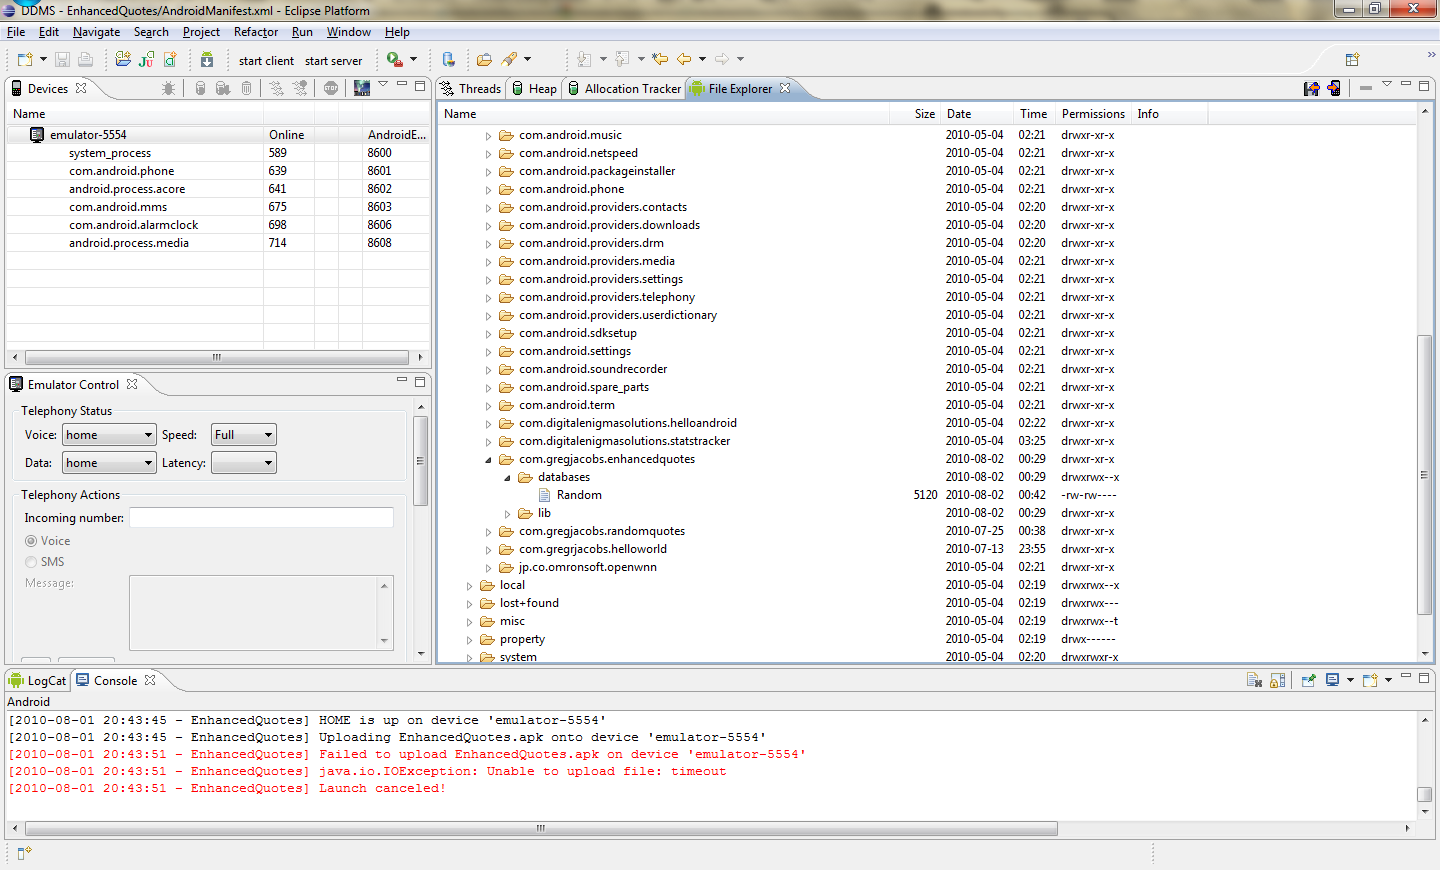Click the start client toolbar button

[x=266, y=61]
